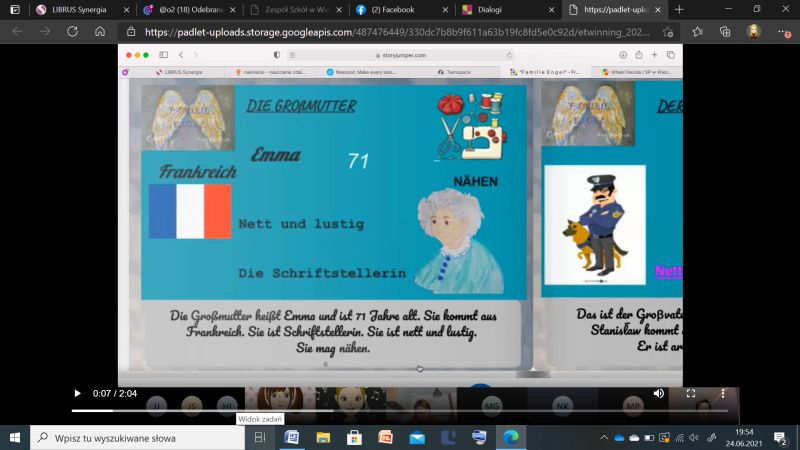Refresh the current page
Image resolution: width=800 pixels, height=450 pixels.
(72, 31)
